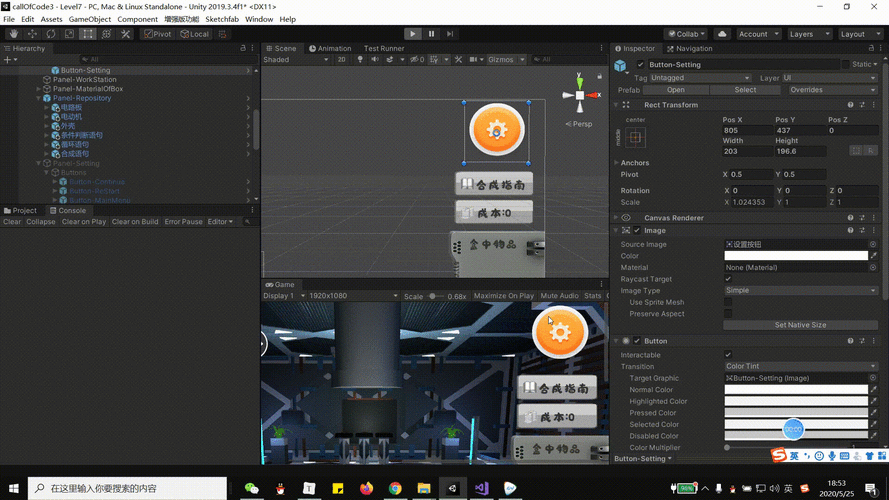Toggle 2D scene view mode
Viewport: 889px width, 500px height.
point(341,60)
